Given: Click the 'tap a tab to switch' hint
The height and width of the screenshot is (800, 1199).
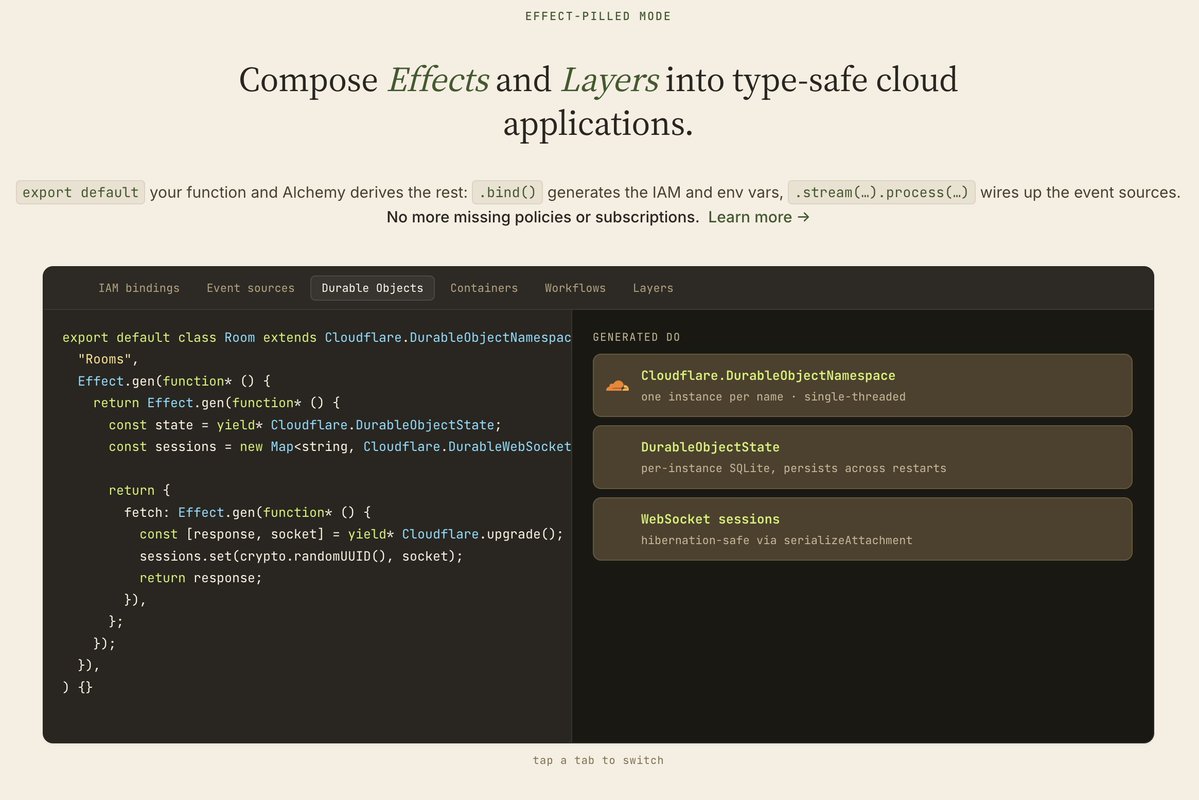Looking at the screenshot, I should [598, 760].
